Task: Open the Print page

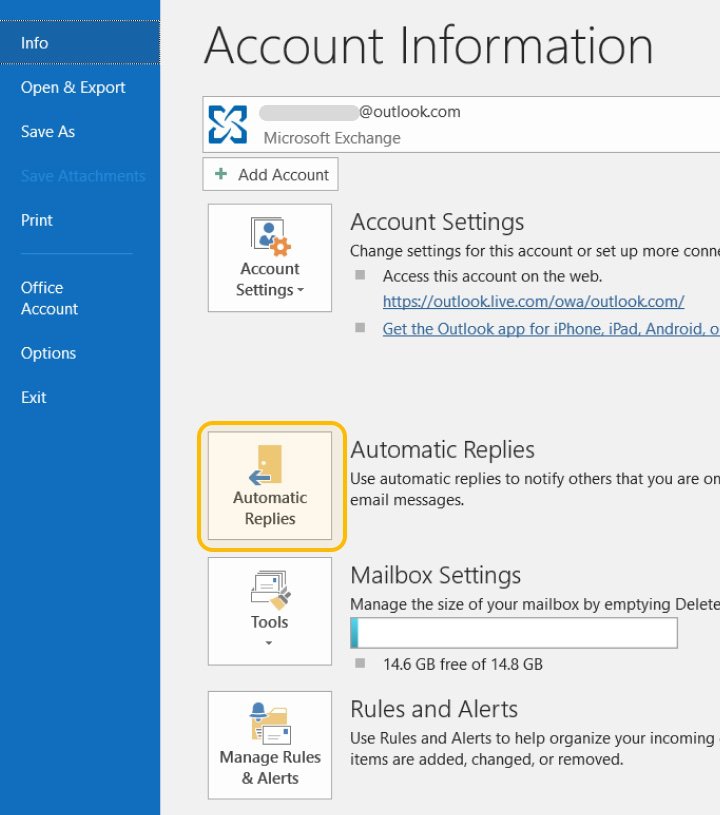Action: (36, 220)
